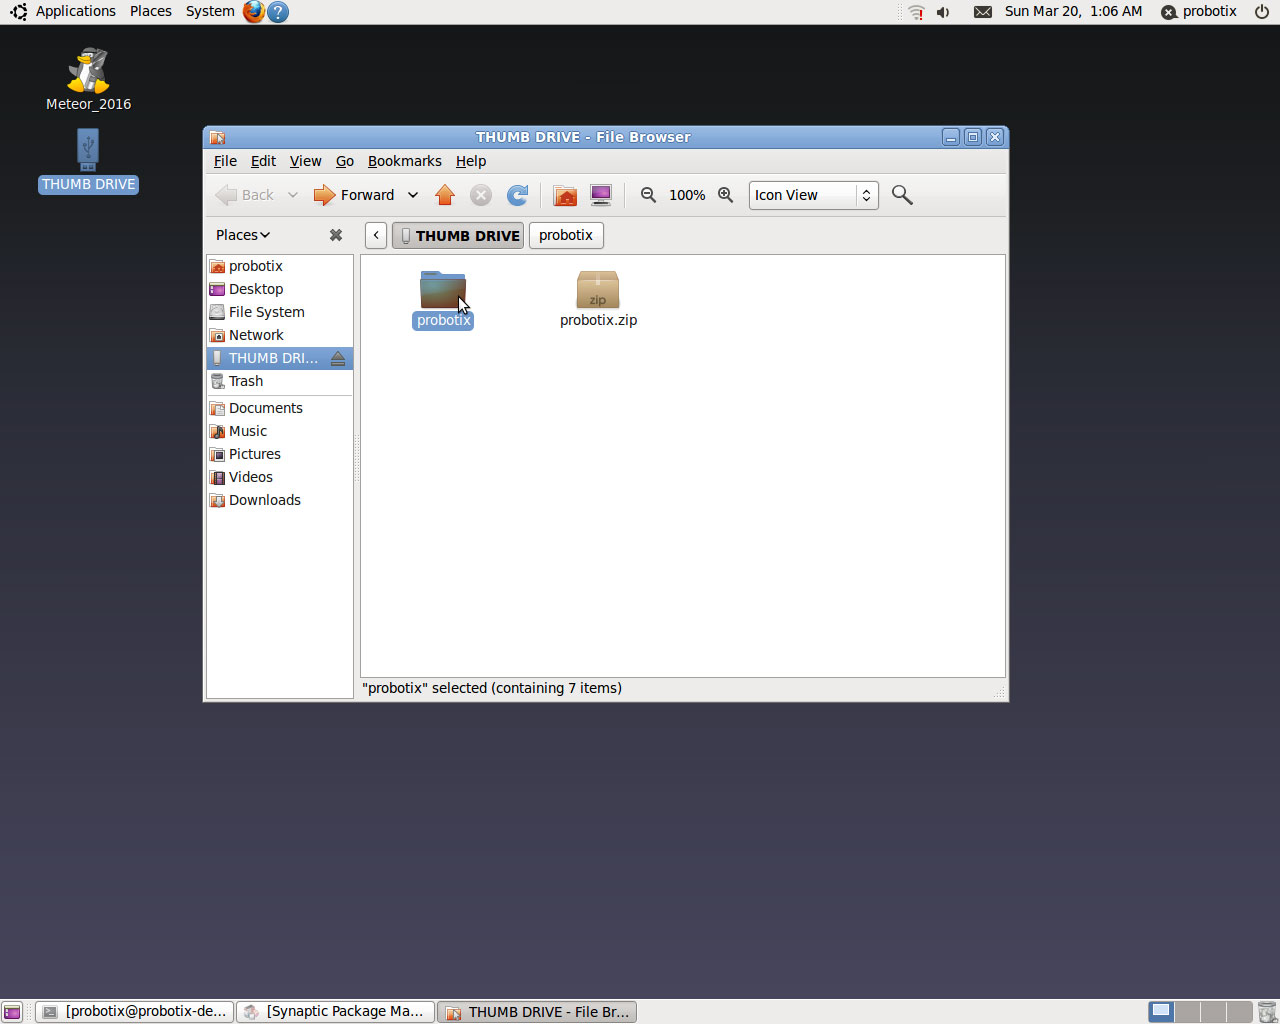This screenshot has width=1280, height=1024.
Task: Expand the Forward history dropdown arrow
Action: 413,195
